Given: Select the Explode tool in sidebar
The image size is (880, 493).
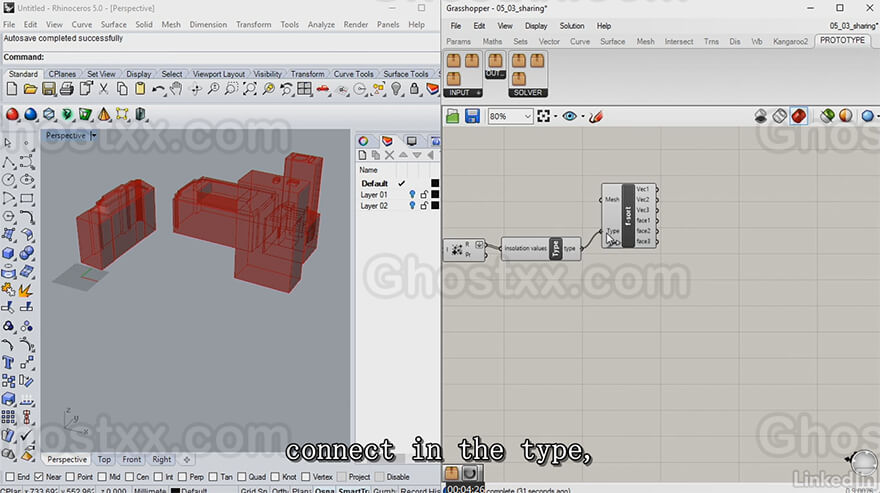Looking at the screenshot, I should click(25, 290).
